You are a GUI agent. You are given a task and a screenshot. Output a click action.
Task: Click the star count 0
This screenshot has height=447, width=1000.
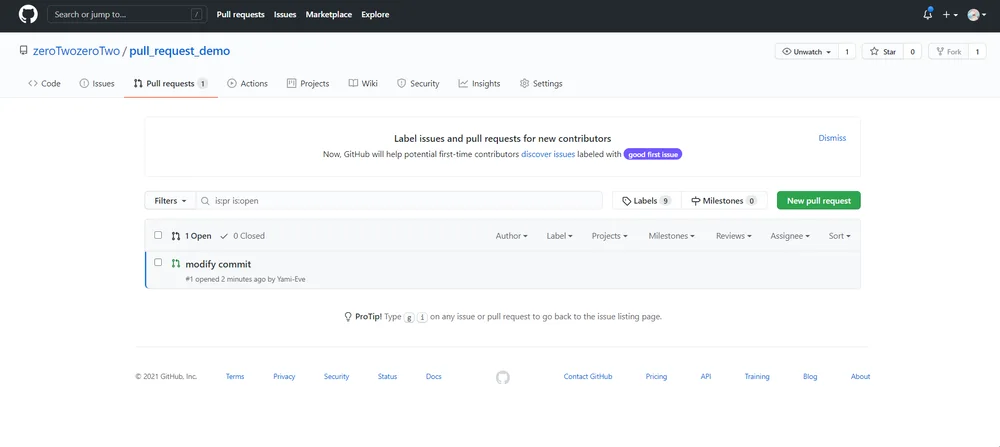[912, 52]
